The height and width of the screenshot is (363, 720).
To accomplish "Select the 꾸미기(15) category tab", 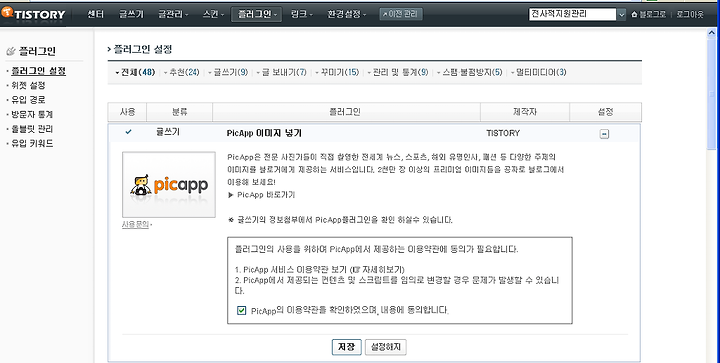I will [339, 72].
